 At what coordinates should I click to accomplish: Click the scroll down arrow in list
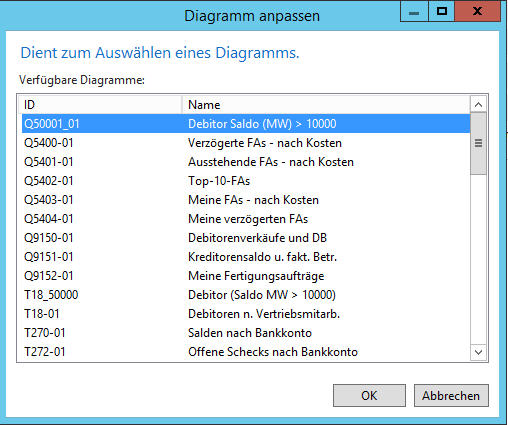point(478,352)
